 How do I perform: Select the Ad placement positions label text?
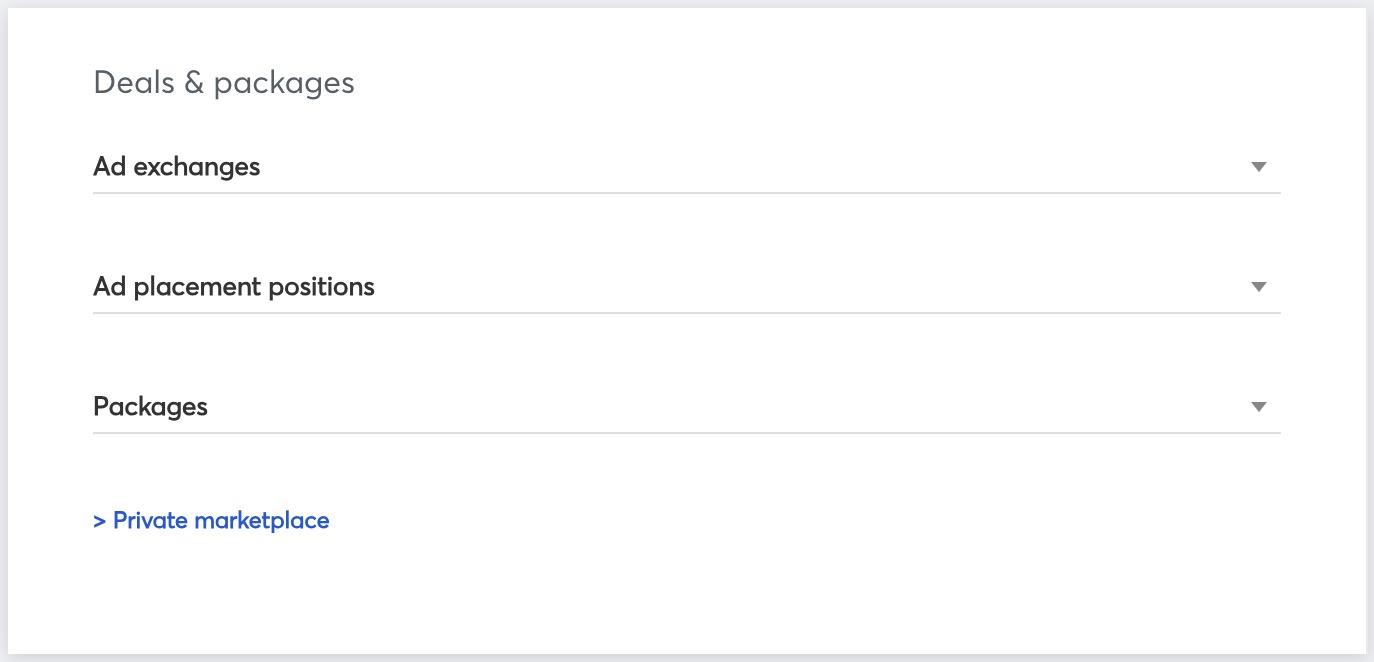[234, 287]
